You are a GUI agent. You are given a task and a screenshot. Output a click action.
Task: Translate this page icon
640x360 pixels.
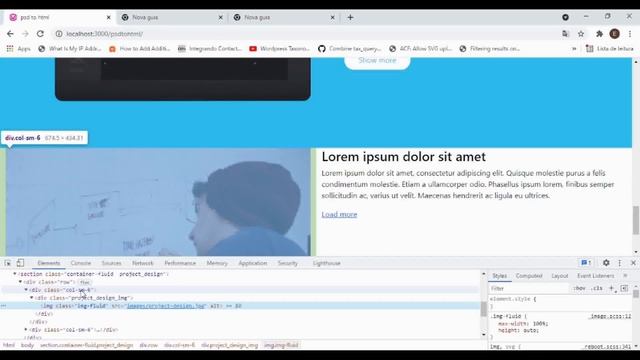565,34
